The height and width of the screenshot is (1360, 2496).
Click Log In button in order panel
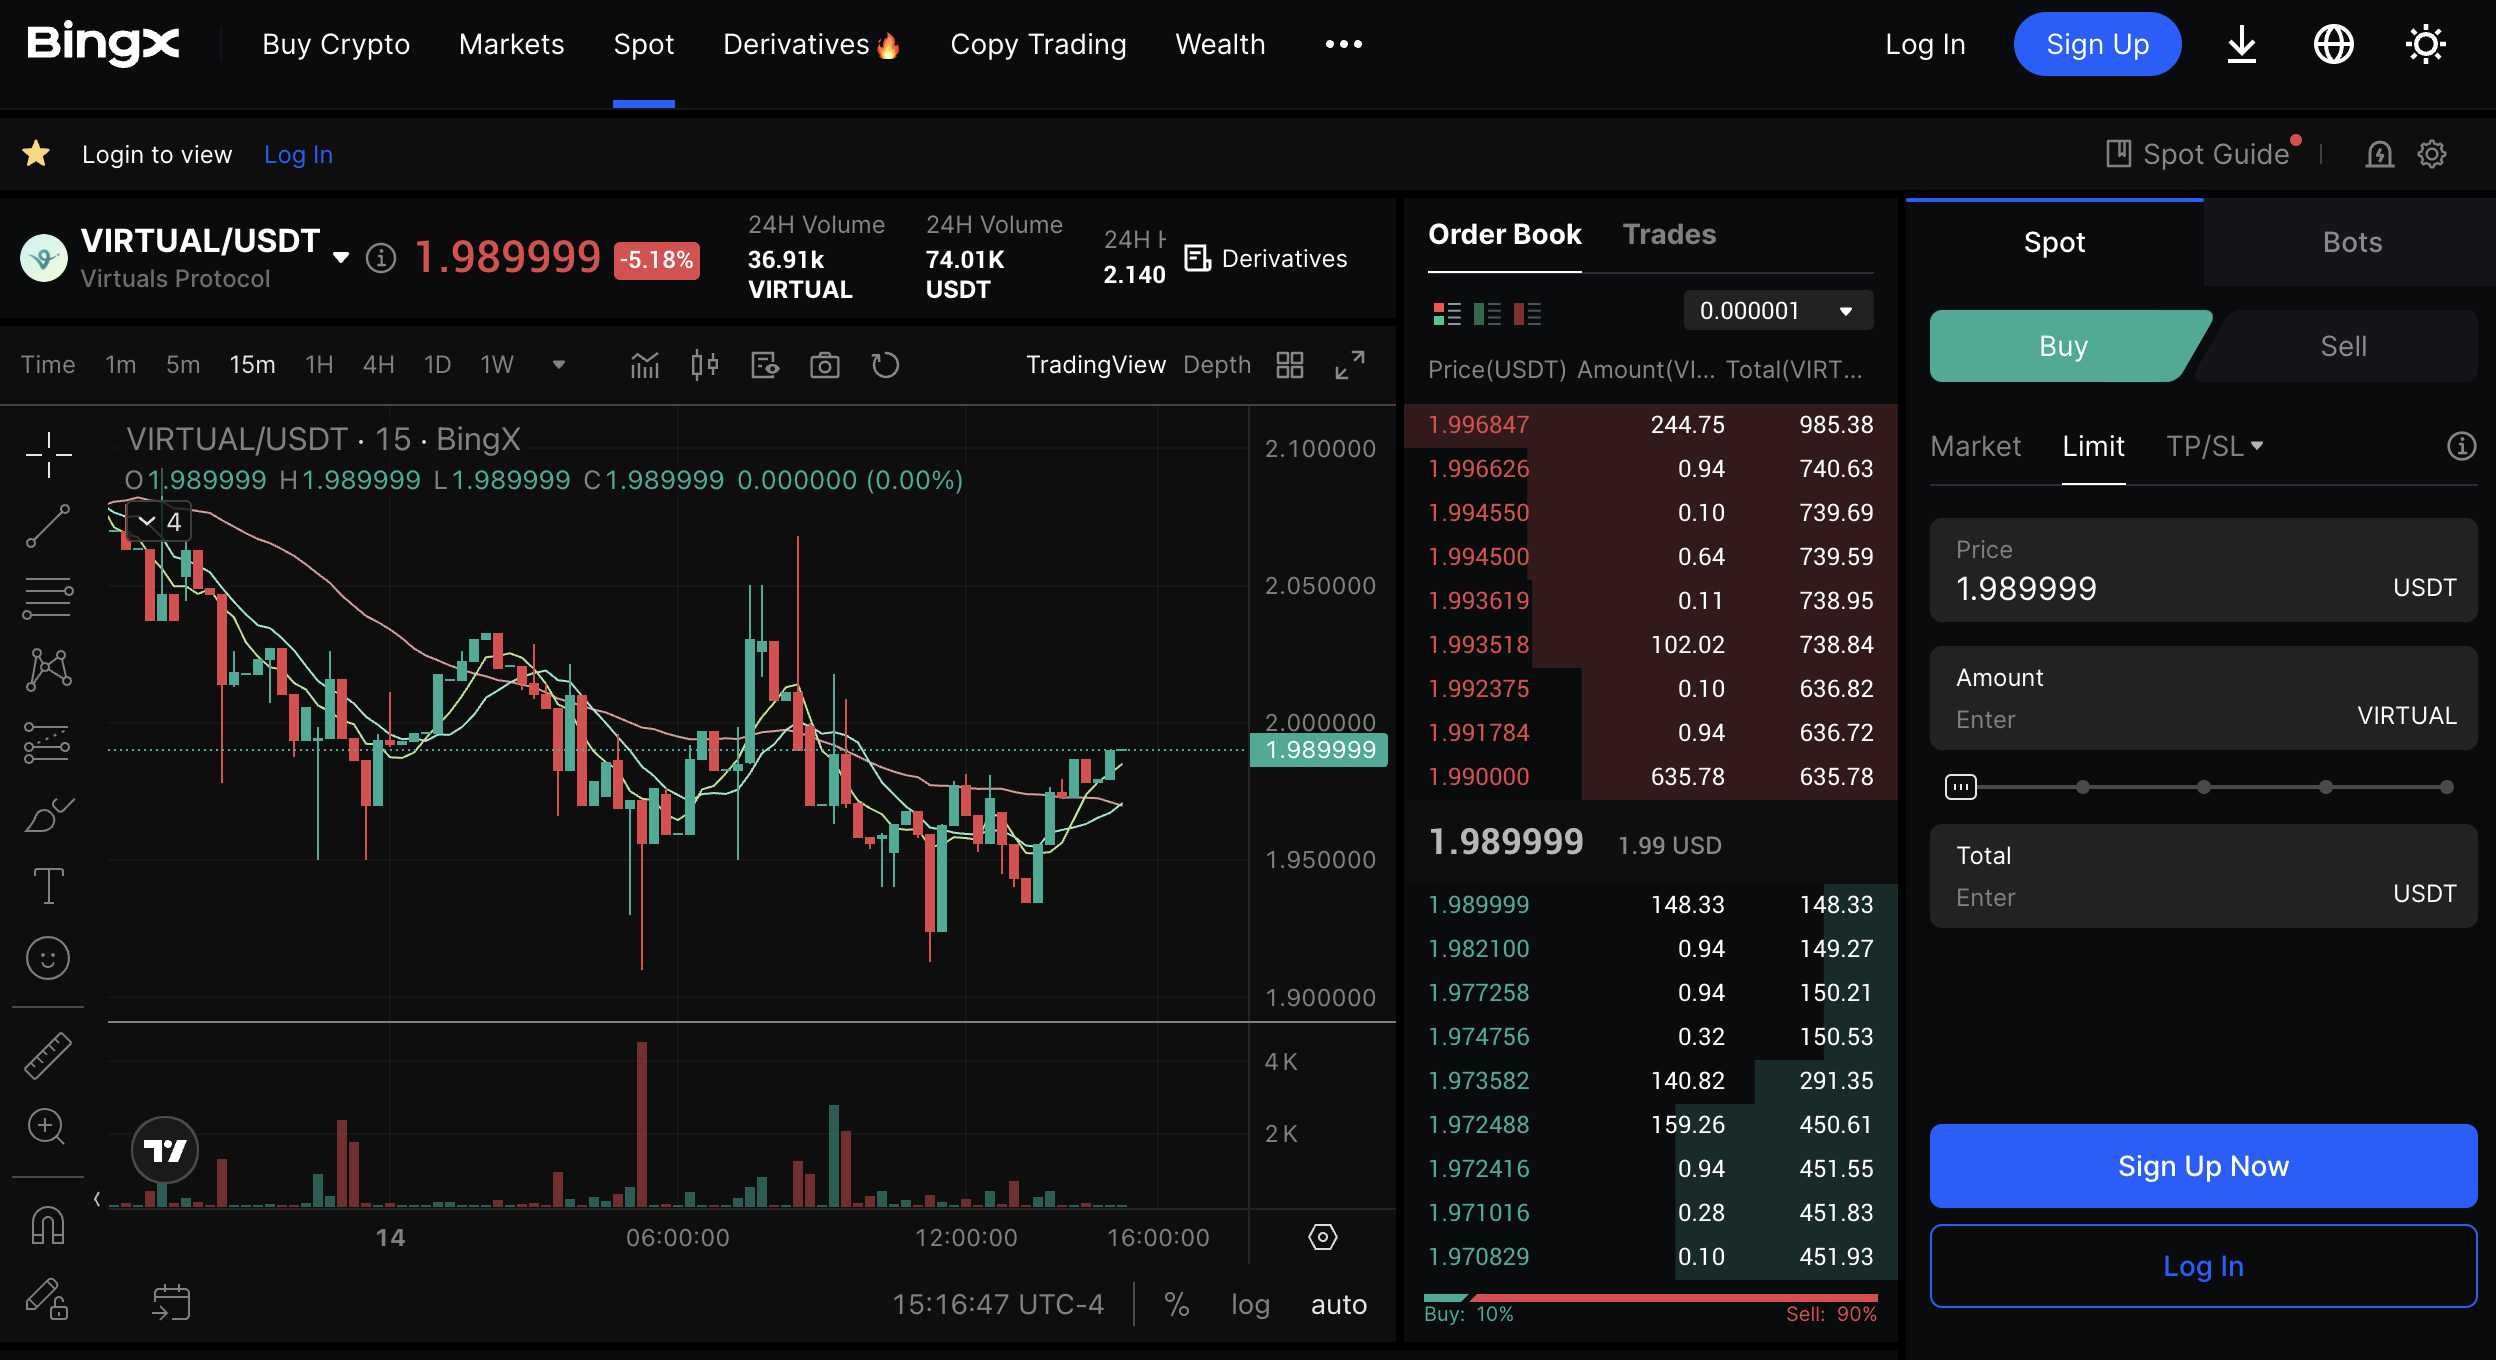(2203, 1266)
